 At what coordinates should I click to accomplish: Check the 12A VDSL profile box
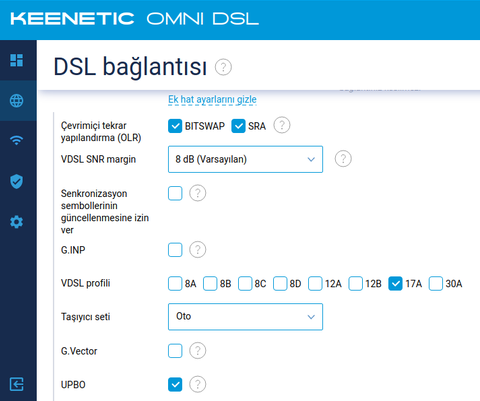[315, 283]
